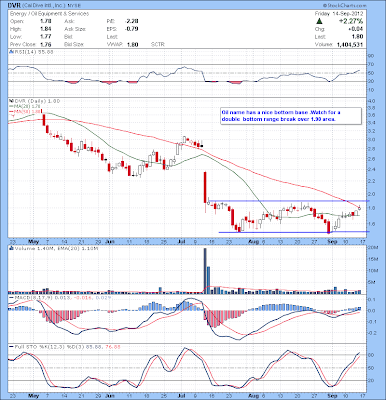Image resolution: width=386 pixels, height=400 pixels.
Task: Click the tallest July volume spike bar
Action: pyautogui.click(x=205, y=271)
